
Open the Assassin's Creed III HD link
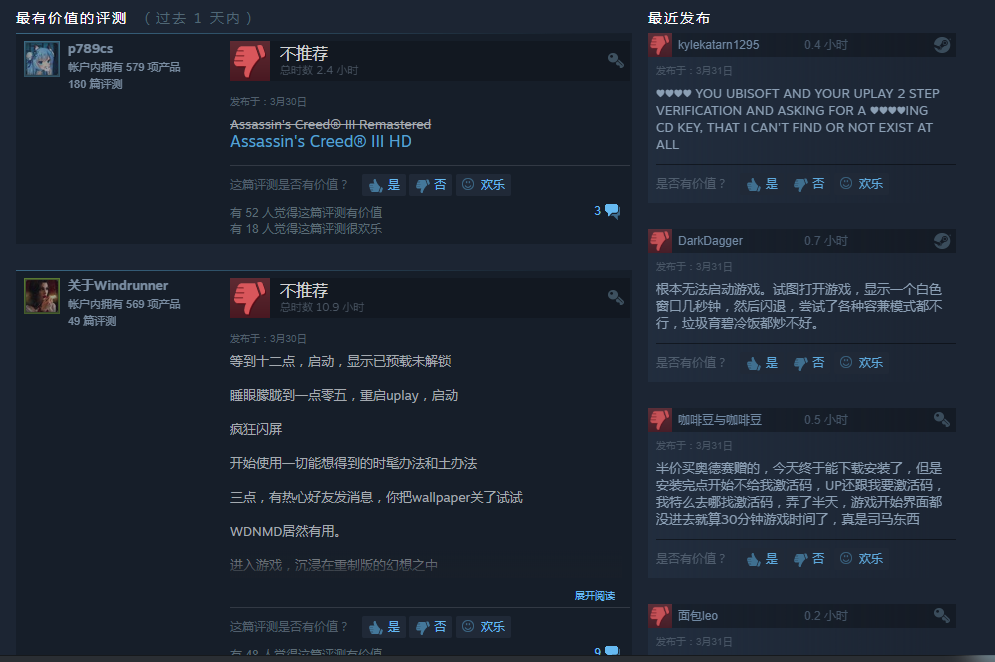320,142
